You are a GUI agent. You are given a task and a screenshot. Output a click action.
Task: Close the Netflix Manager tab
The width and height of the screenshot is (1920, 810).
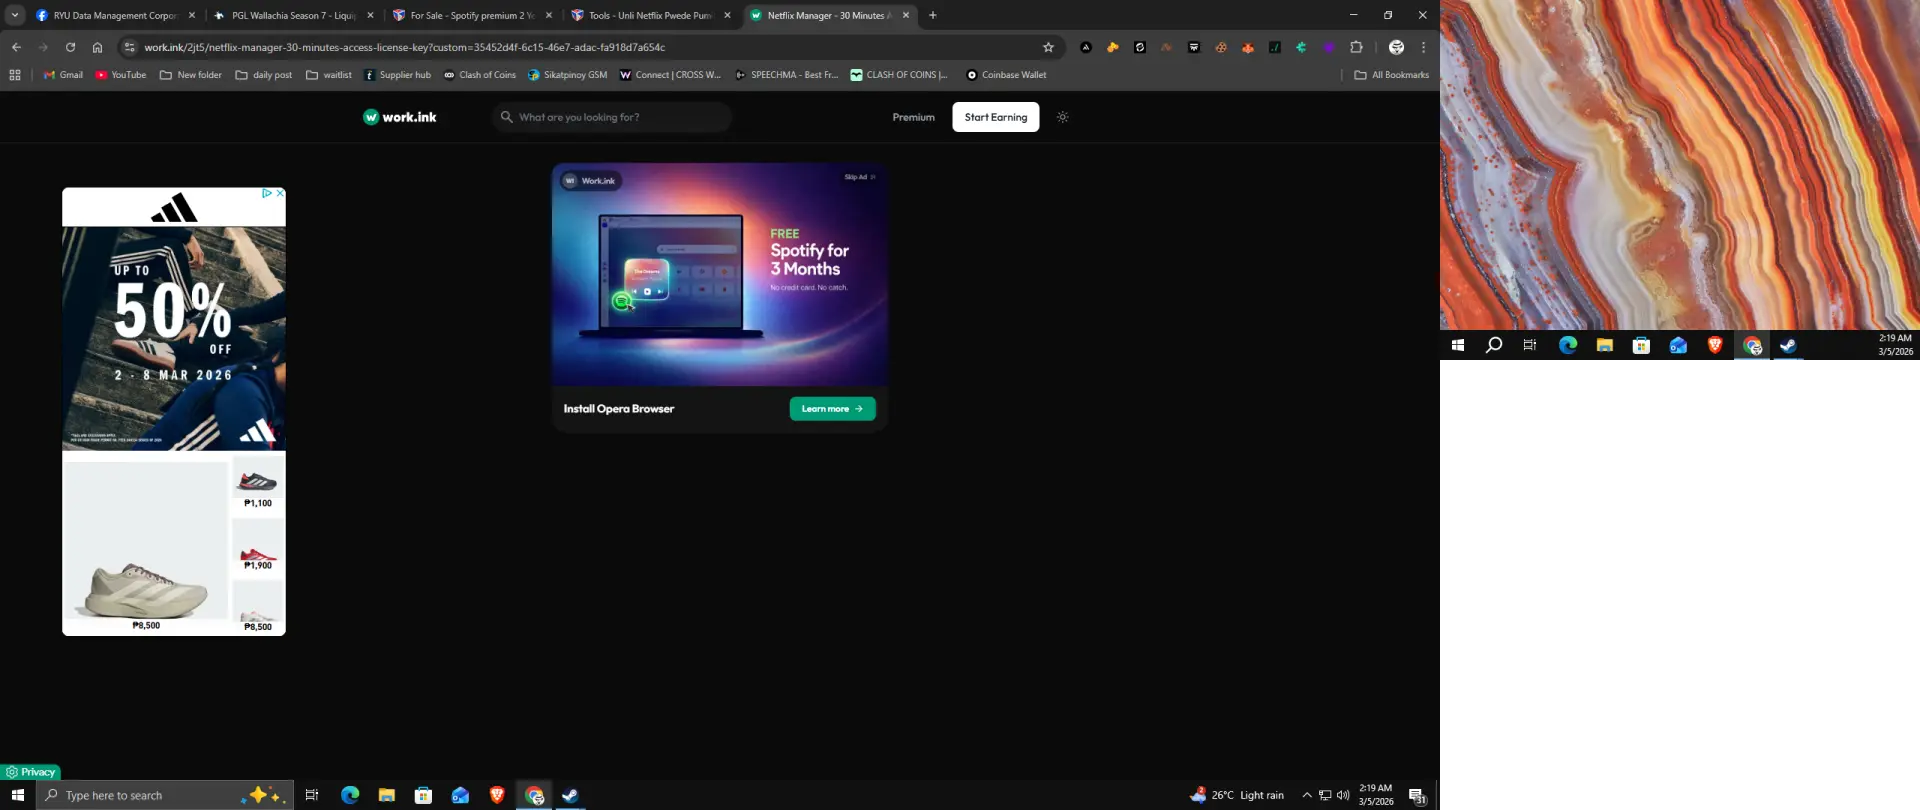tap(906, 16)
